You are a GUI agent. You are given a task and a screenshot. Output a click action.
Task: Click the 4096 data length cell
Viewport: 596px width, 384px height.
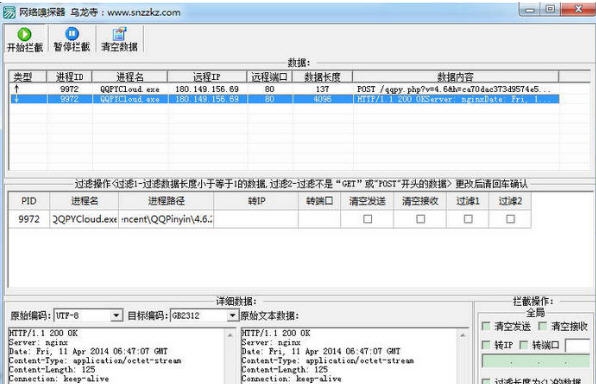point(322,99)
